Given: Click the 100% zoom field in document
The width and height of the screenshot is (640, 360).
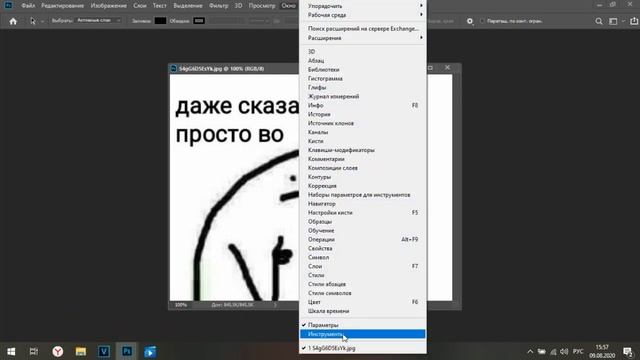Looking at the screenshot, I should coord(181,305).
